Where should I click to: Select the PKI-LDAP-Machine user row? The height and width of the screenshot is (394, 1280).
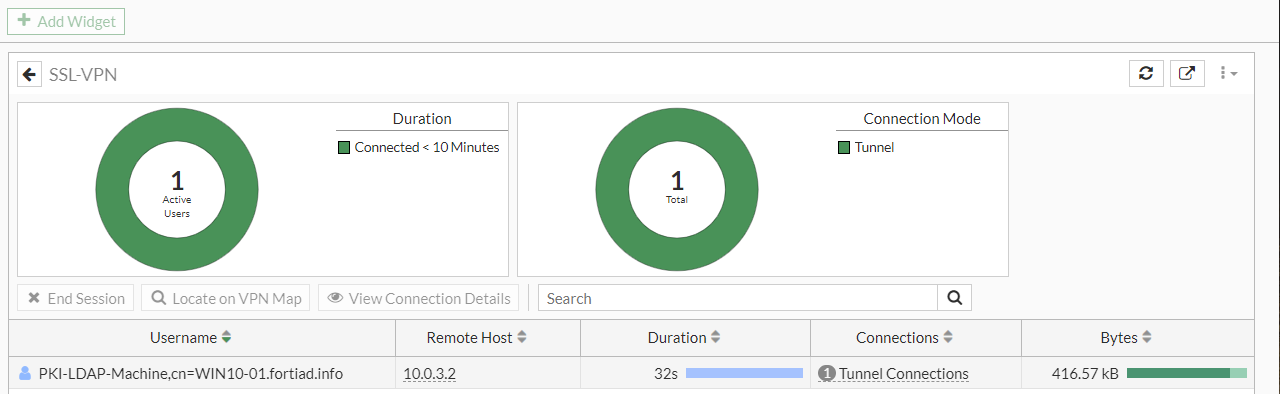tap(631, 374)
